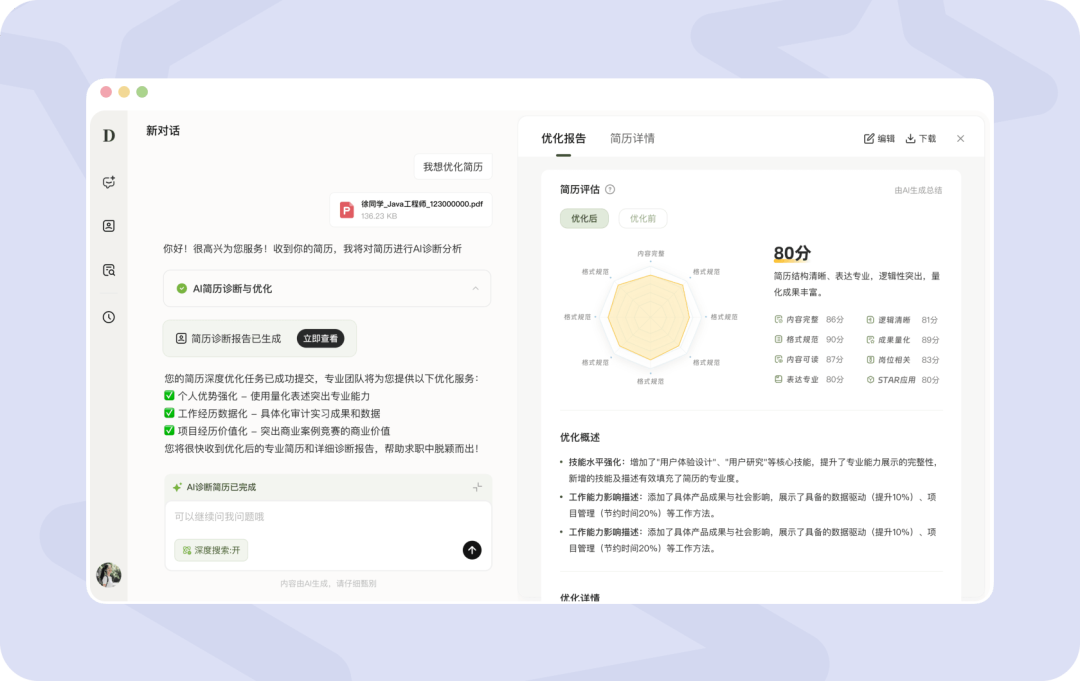The image size is (1080, 681).
Task: Collapse the AI诊断简历已完成 status bar
Action: (477, 487)
